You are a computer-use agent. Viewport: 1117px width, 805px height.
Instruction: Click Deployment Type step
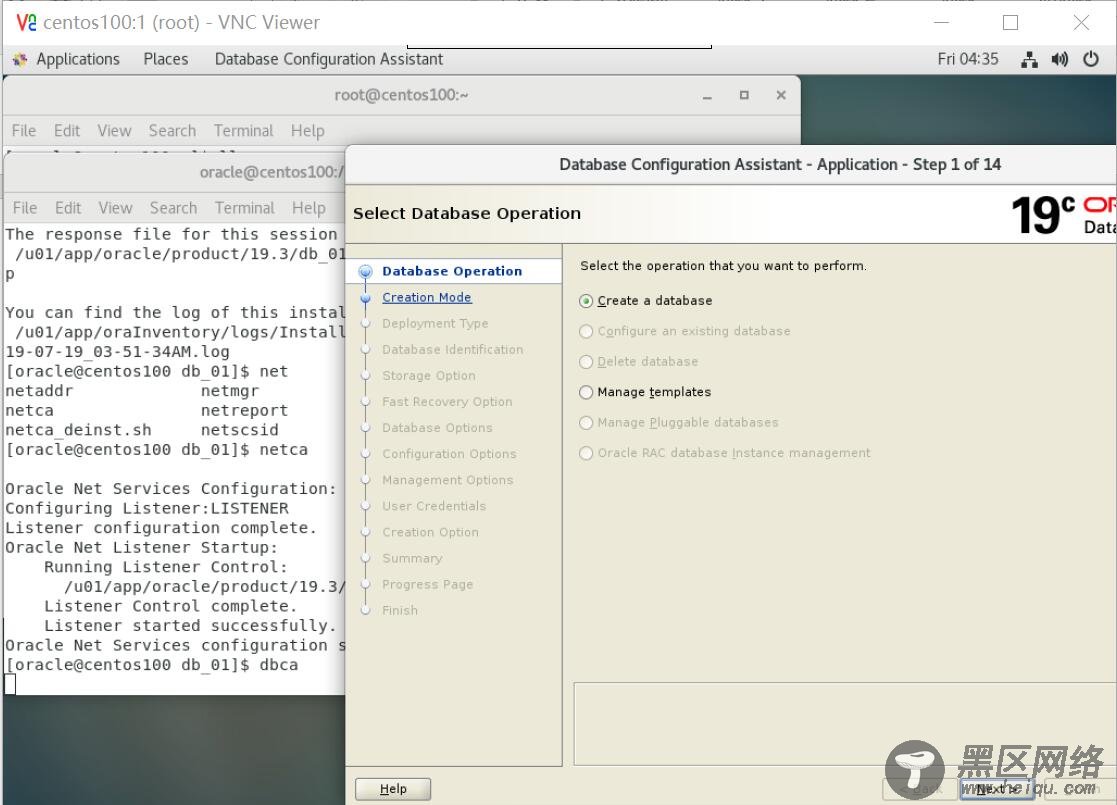point(435,323)
